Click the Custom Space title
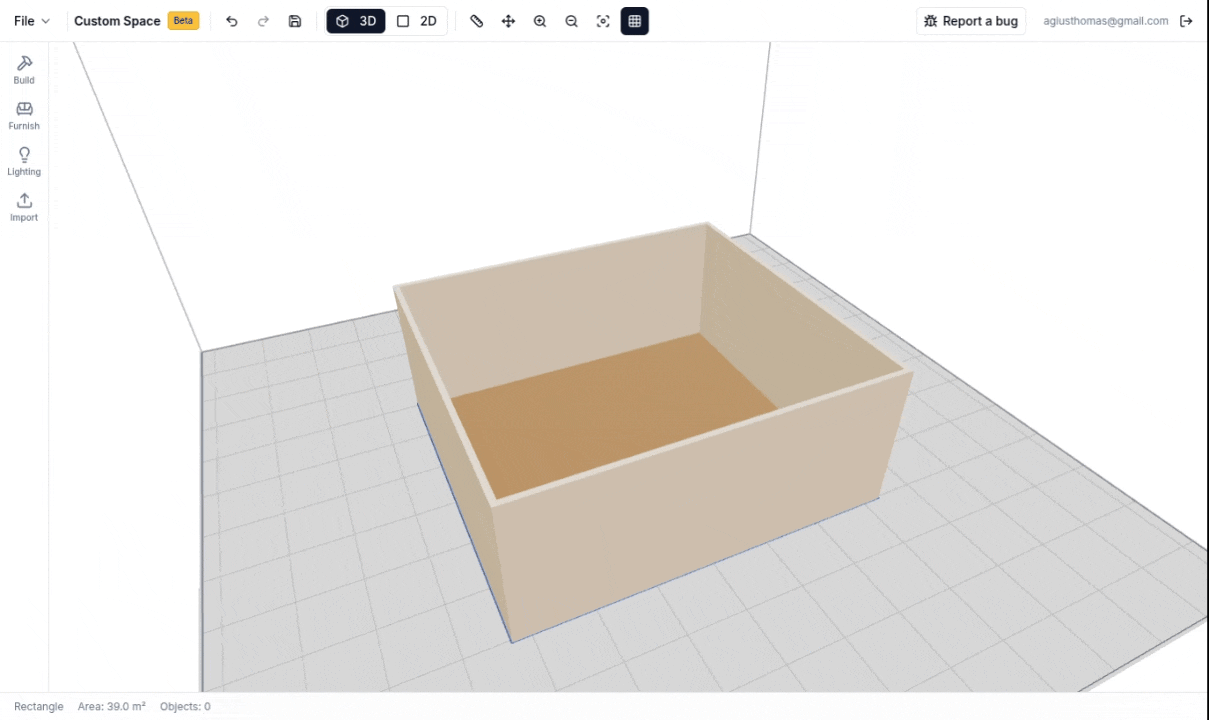 click(117, 21)
